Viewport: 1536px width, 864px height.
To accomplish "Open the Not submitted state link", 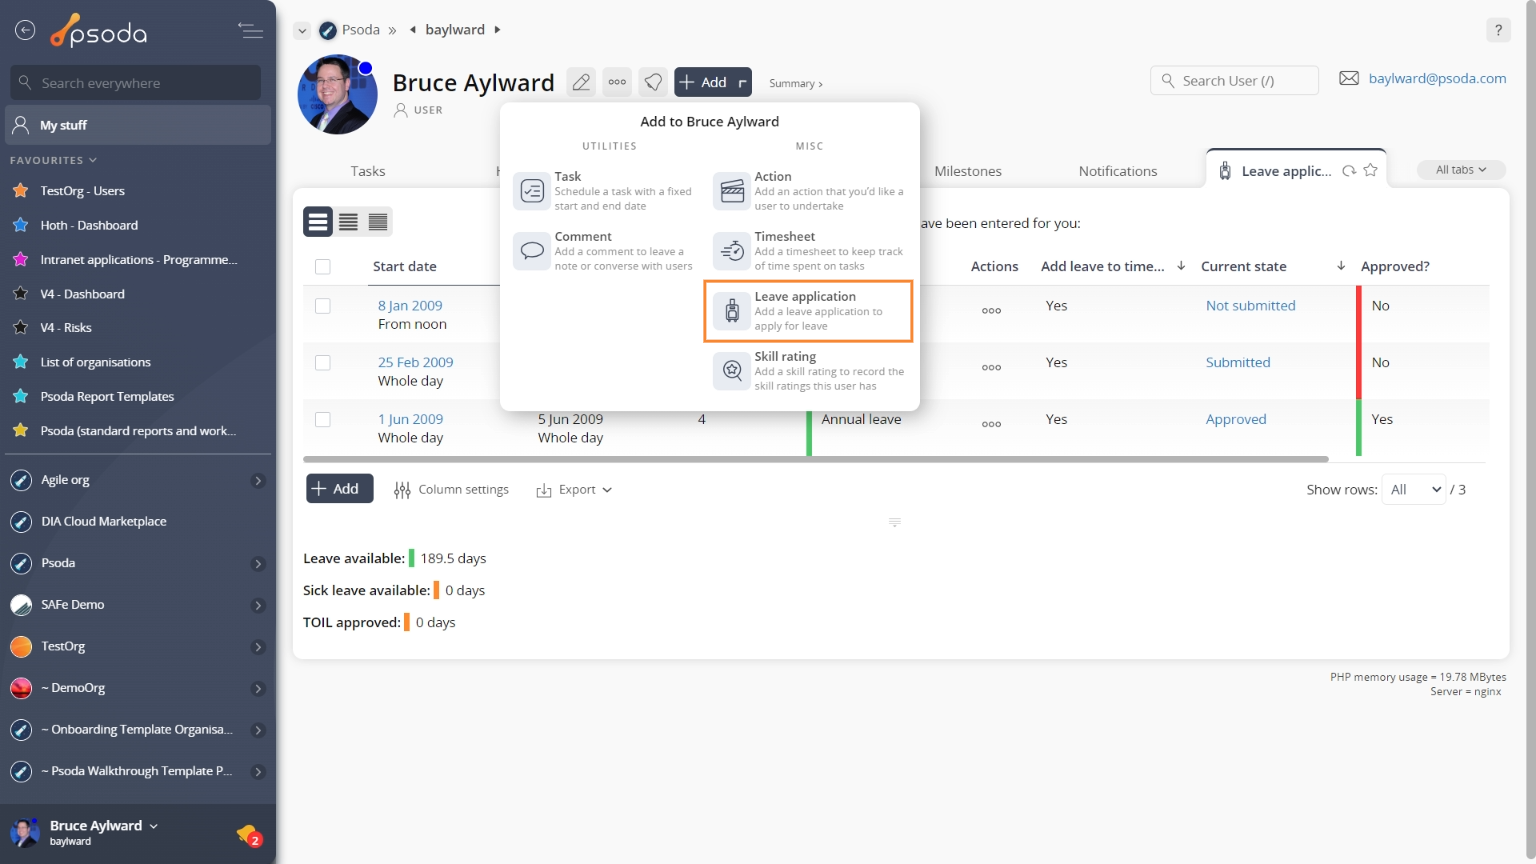I will 1250,306.
